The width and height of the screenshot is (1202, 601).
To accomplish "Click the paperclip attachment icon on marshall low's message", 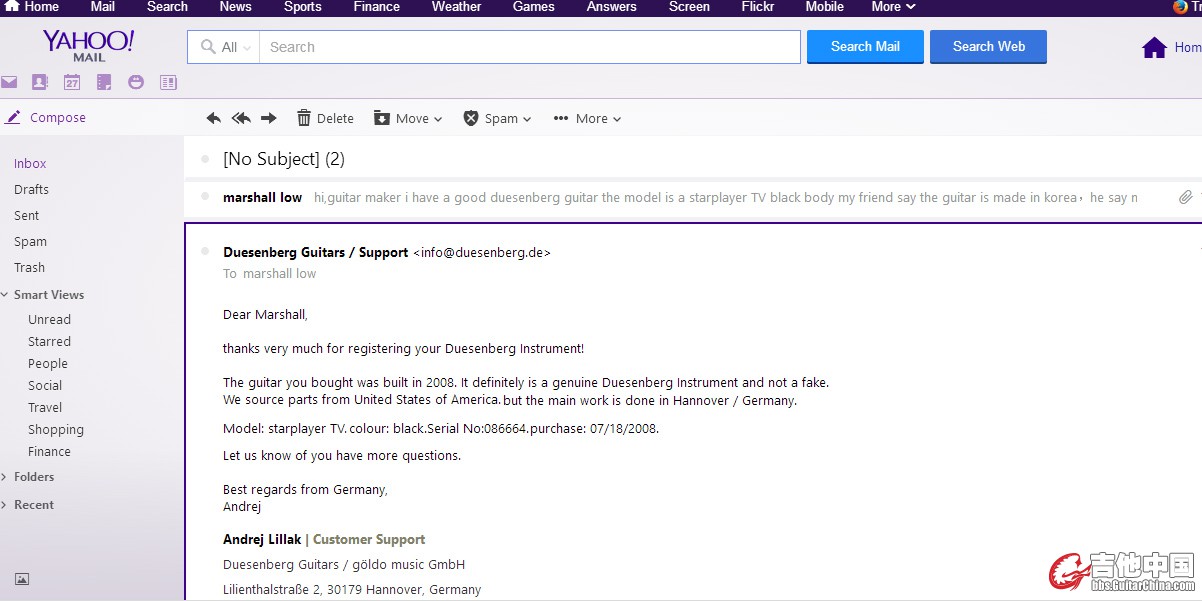I will pyautogui.click(x=1185, y=197).
